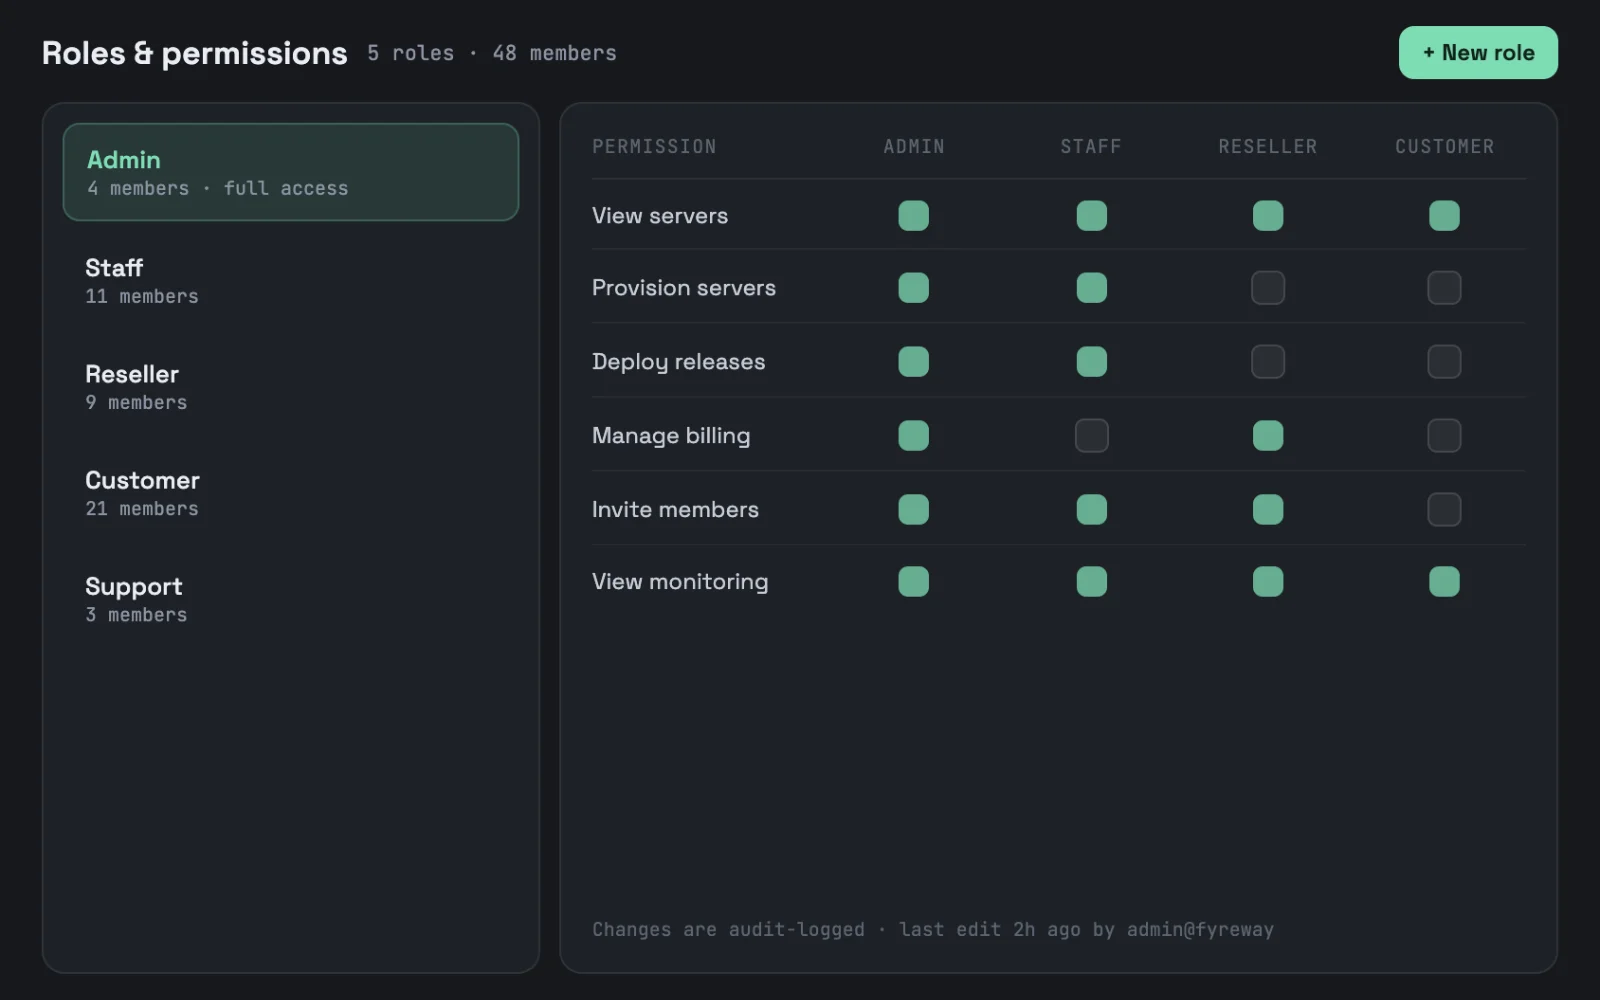Disable Provision servers for Staff
Viewport: 1600px width, 1000px height.
(x=1091, y=288)
